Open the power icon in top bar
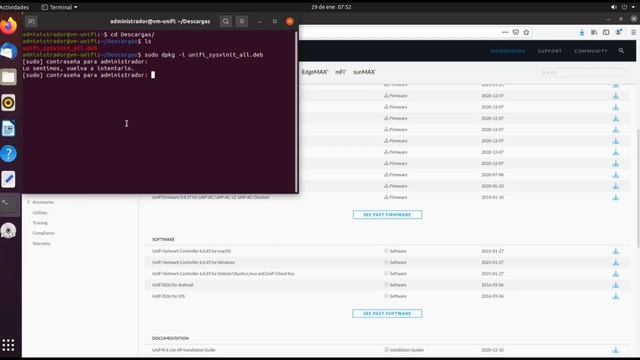 (624, 7)
